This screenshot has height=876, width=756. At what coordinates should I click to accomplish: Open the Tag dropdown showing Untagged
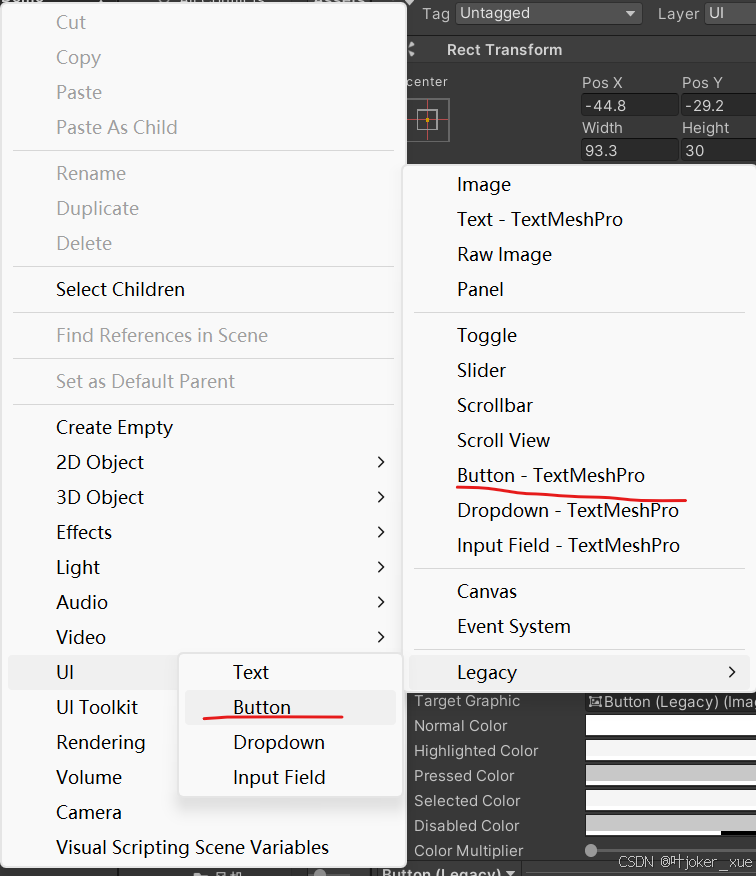(548, 14)
